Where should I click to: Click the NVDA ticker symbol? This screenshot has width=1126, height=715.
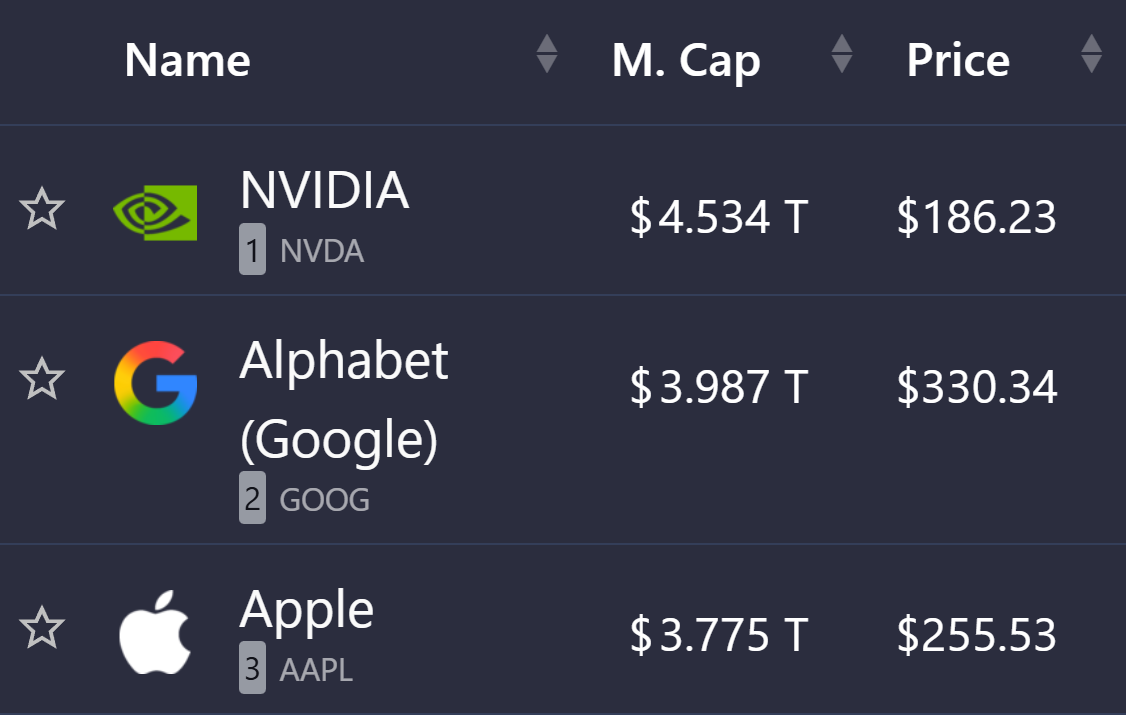coord(322,252)
